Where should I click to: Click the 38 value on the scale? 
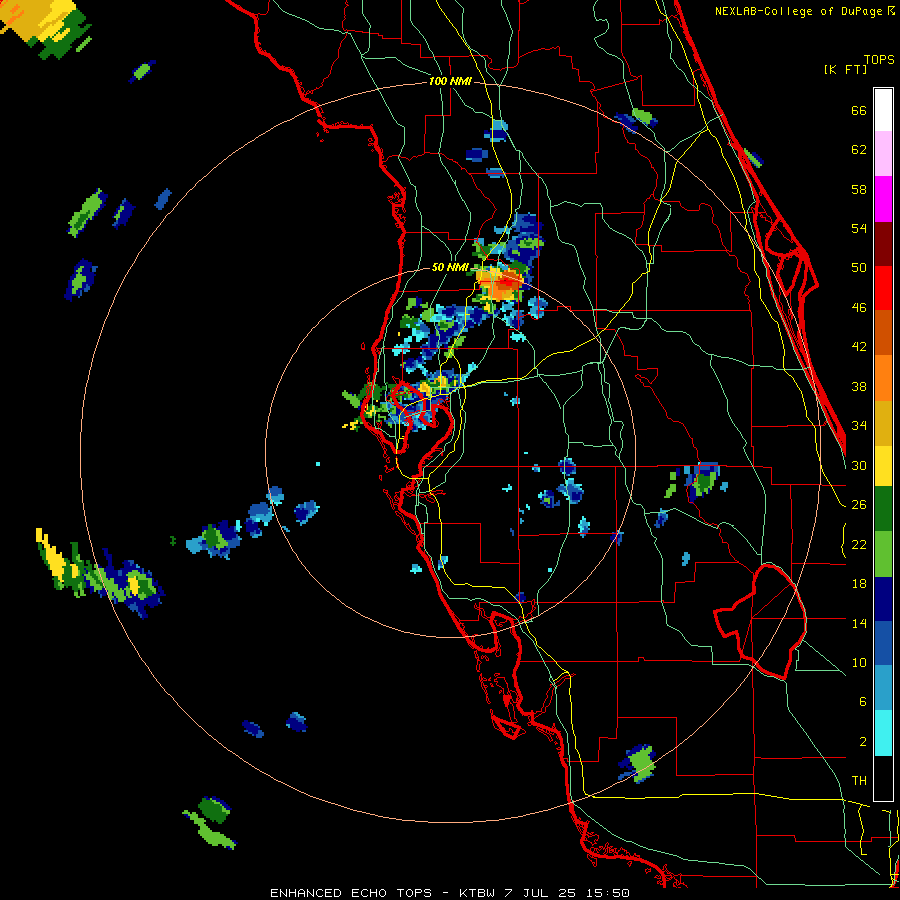coord(859,386)
